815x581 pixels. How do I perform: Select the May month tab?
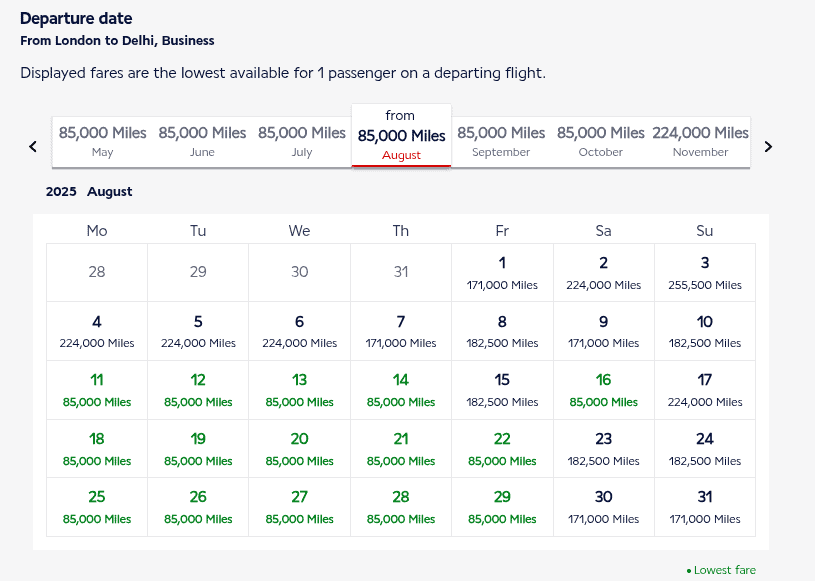(102, 141)
